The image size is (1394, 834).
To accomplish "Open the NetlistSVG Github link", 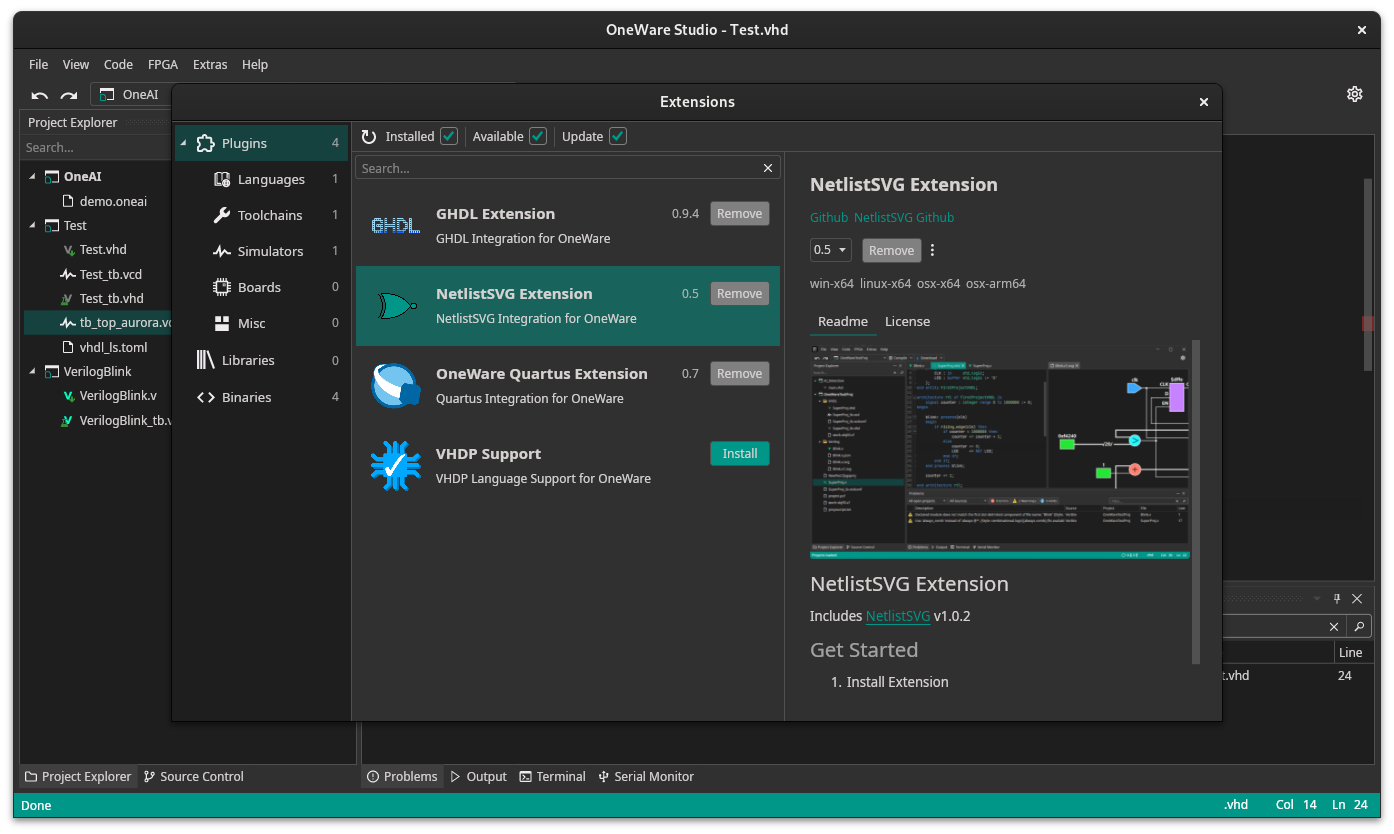I will [903, 217].
